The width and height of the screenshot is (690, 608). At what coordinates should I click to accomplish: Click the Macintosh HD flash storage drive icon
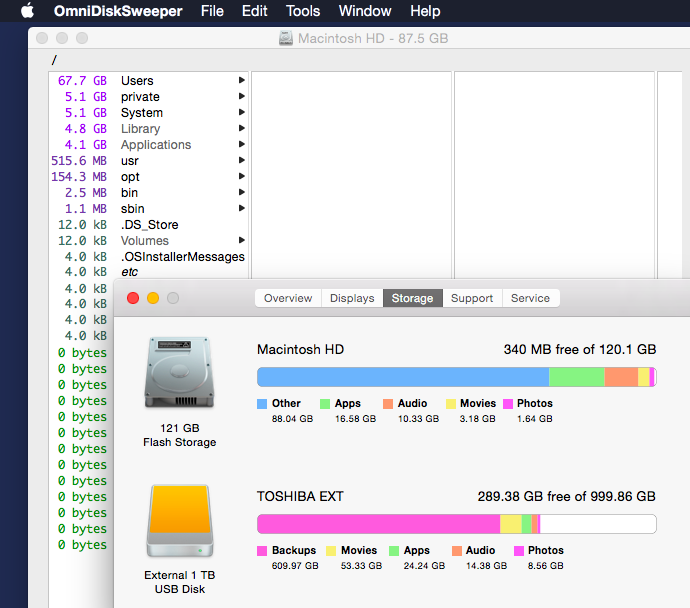coord(179,372)
